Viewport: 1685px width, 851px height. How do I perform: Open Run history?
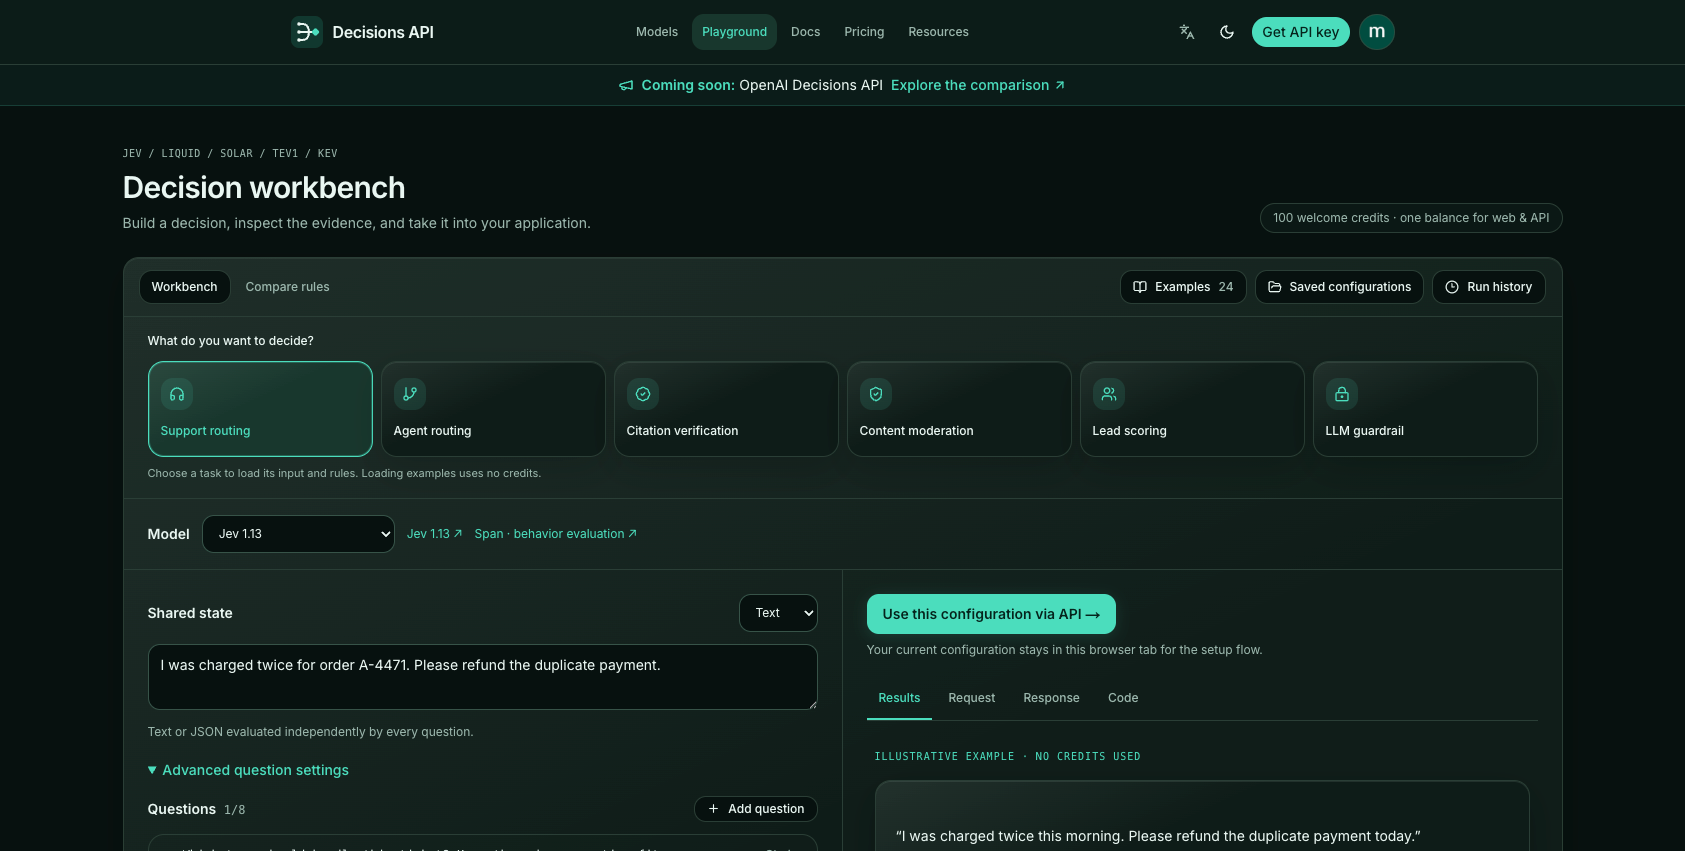tap(1489, 287)
